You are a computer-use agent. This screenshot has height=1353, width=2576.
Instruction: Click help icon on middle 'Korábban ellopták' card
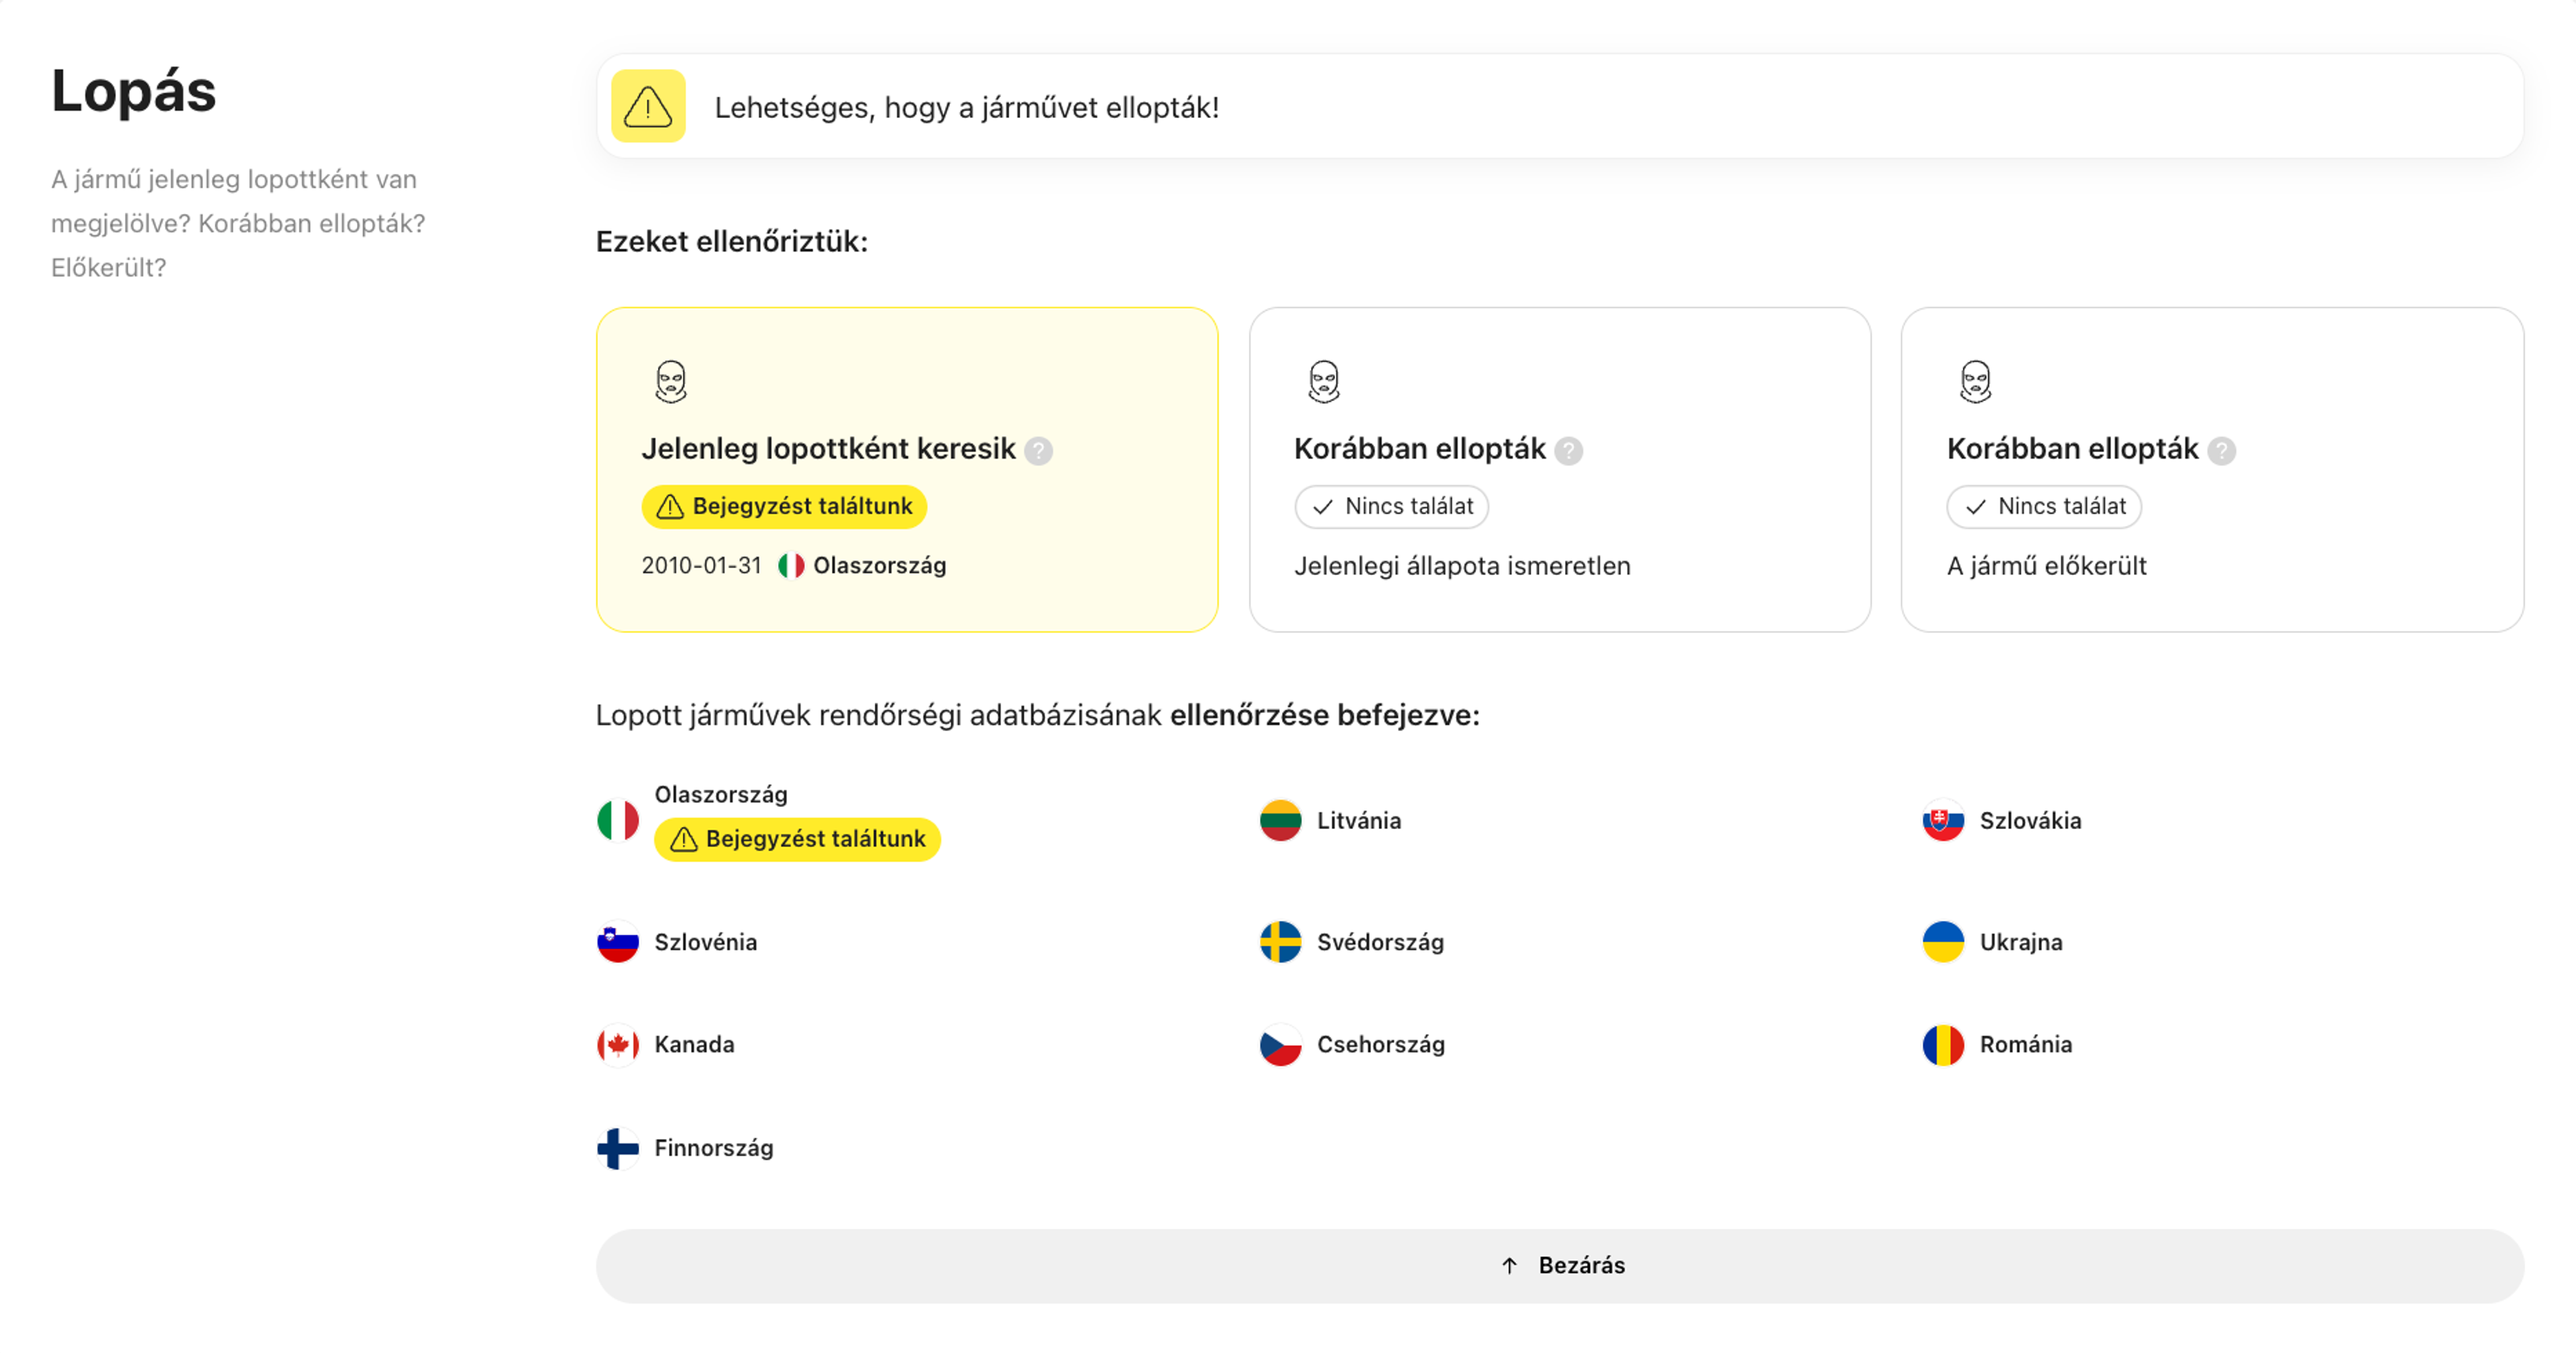pos(1568,451)
